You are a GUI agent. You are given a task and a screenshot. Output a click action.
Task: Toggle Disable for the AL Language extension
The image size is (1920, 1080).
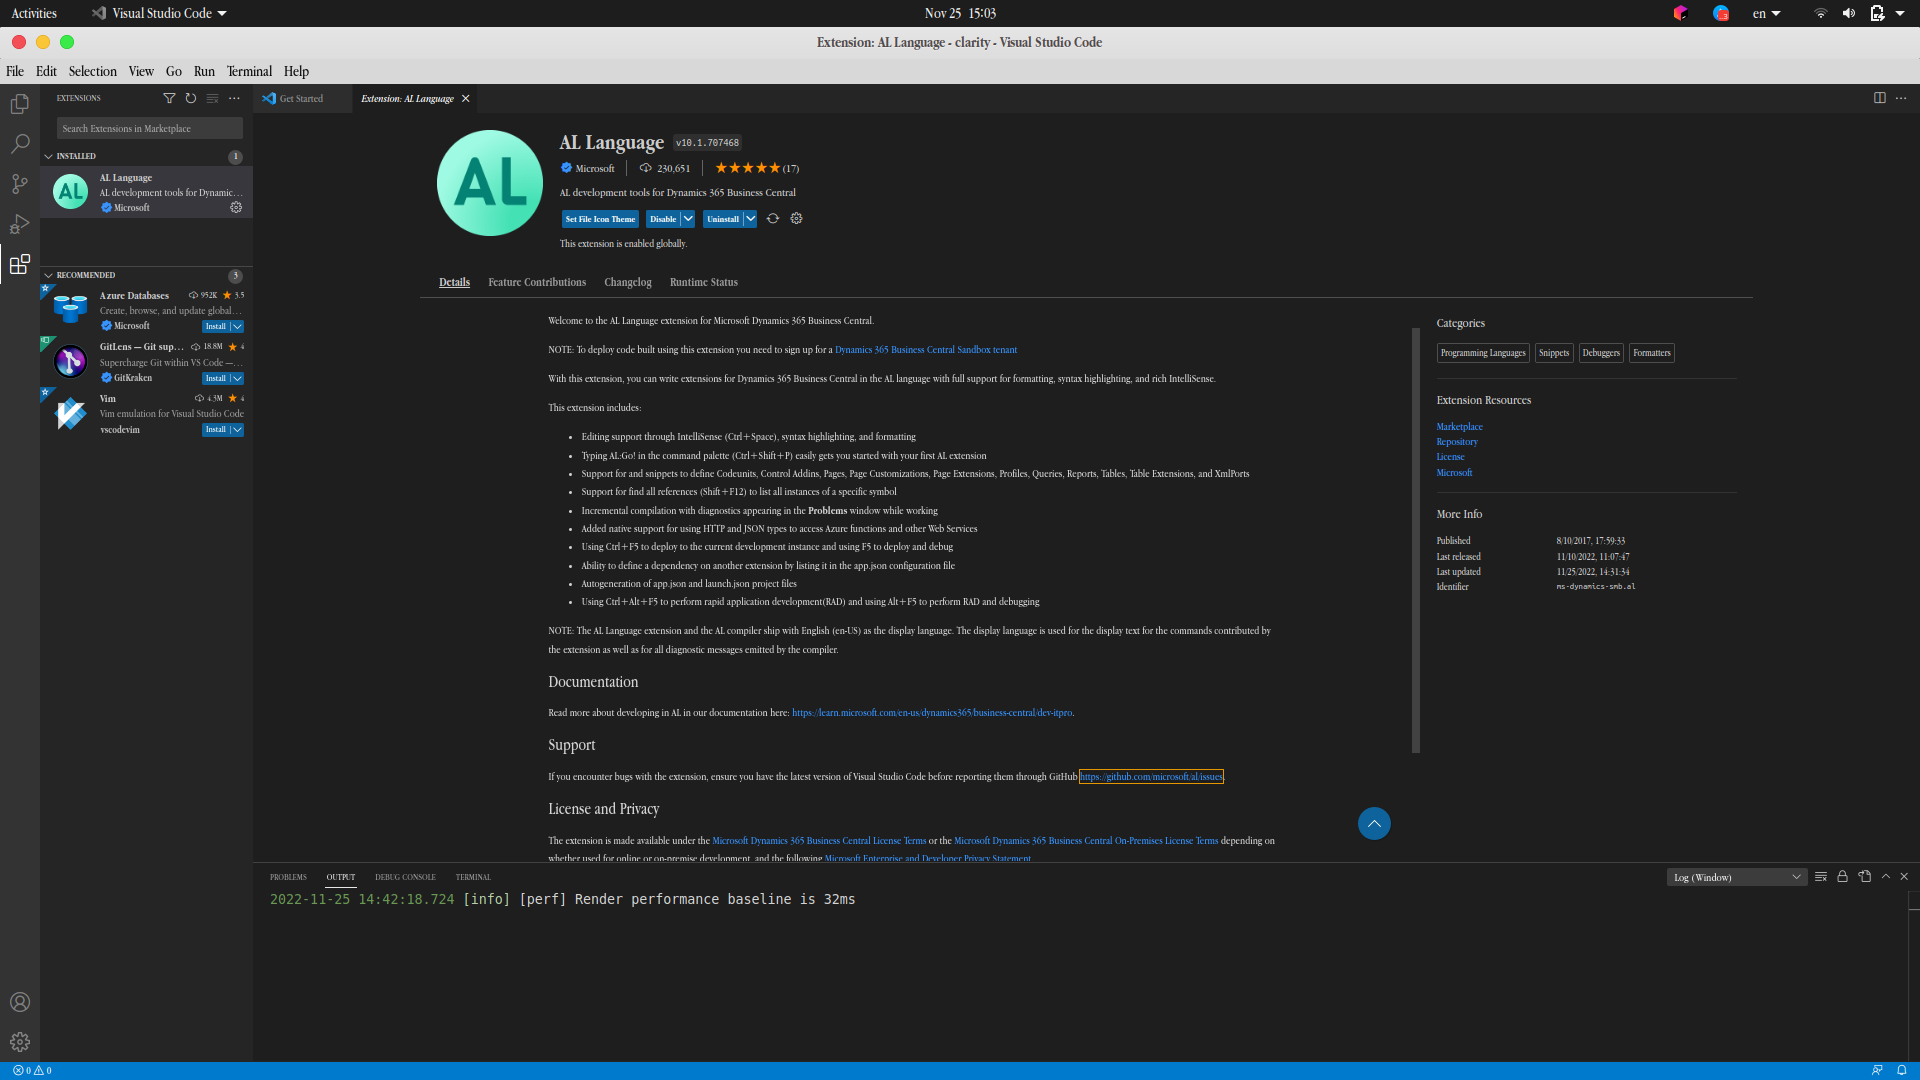point(663,218)
